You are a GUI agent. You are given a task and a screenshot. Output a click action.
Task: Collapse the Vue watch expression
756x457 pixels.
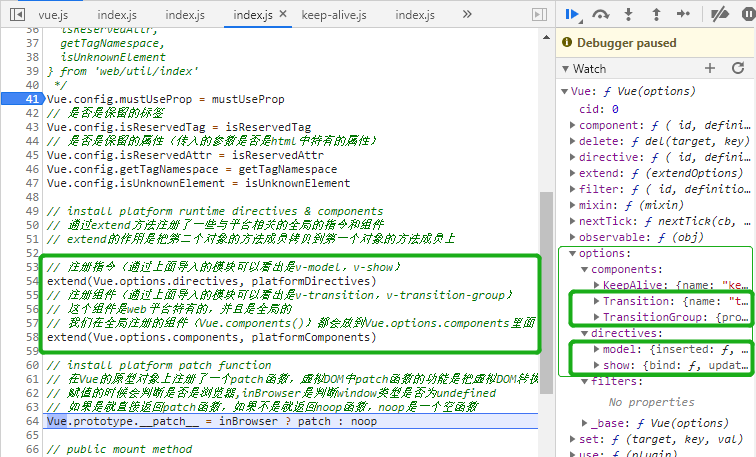click(564, 91)
